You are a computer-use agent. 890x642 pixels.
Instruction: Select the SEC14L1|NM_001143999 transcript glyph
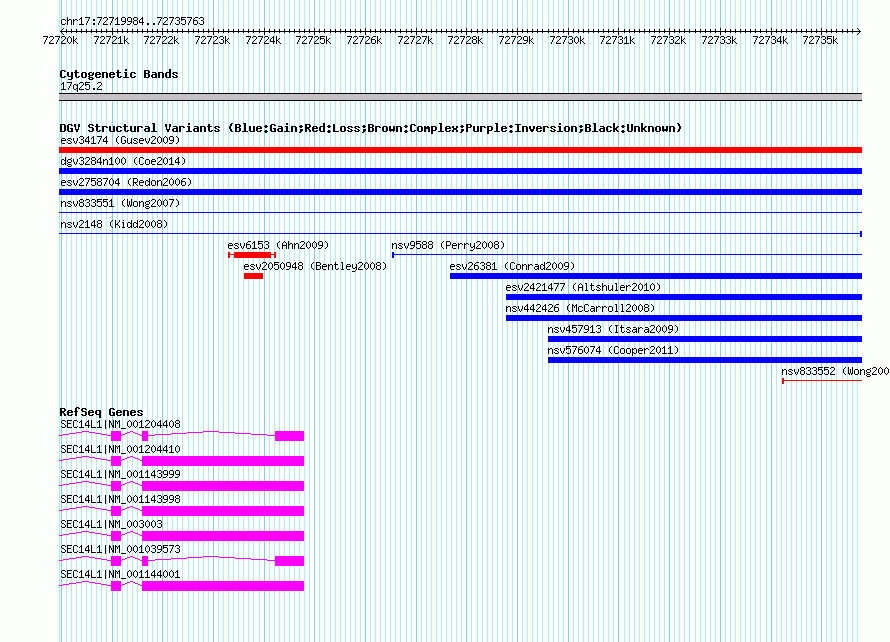coord(182,486)
